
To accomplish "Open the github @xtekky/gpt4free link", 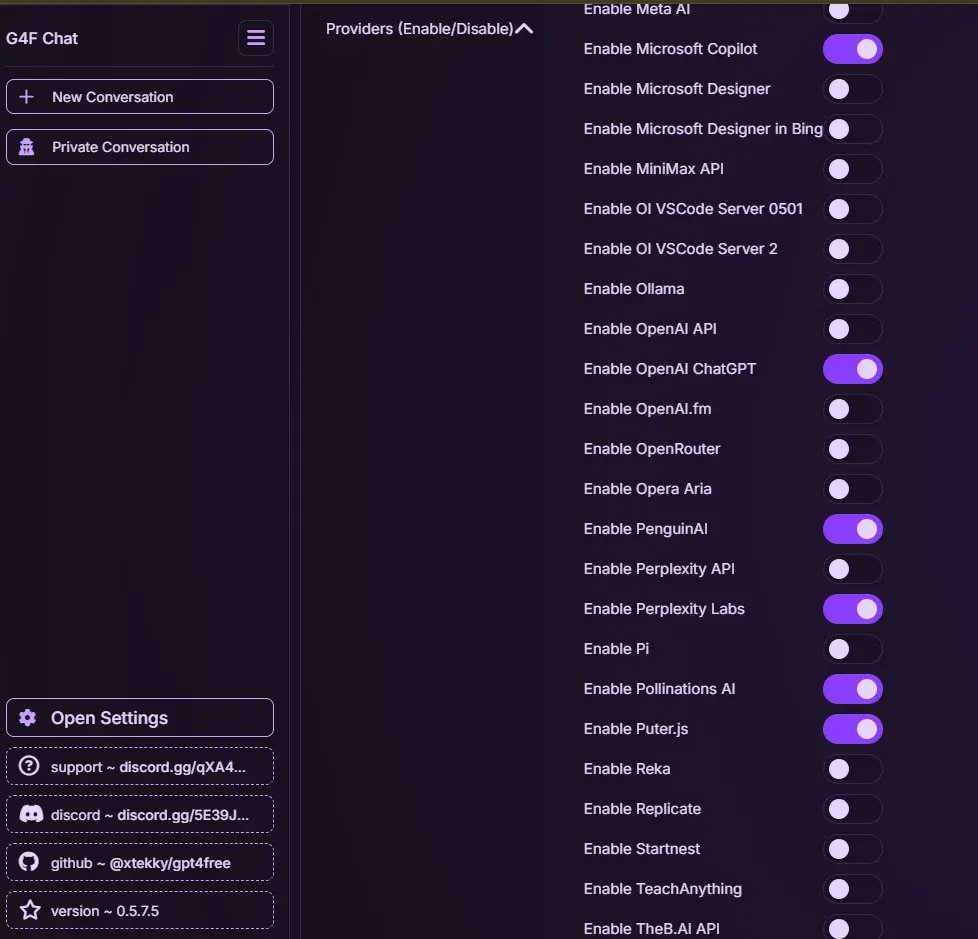I will point(140,862).
